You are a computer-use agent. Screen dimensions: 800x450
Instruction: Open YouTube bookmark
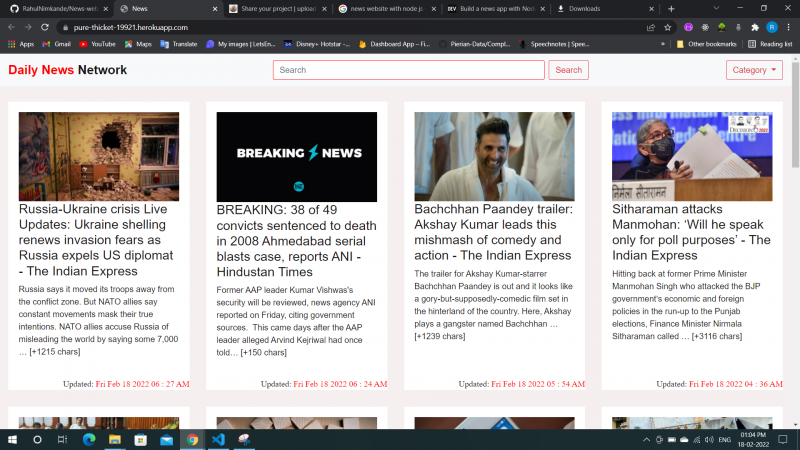(97, 44)
